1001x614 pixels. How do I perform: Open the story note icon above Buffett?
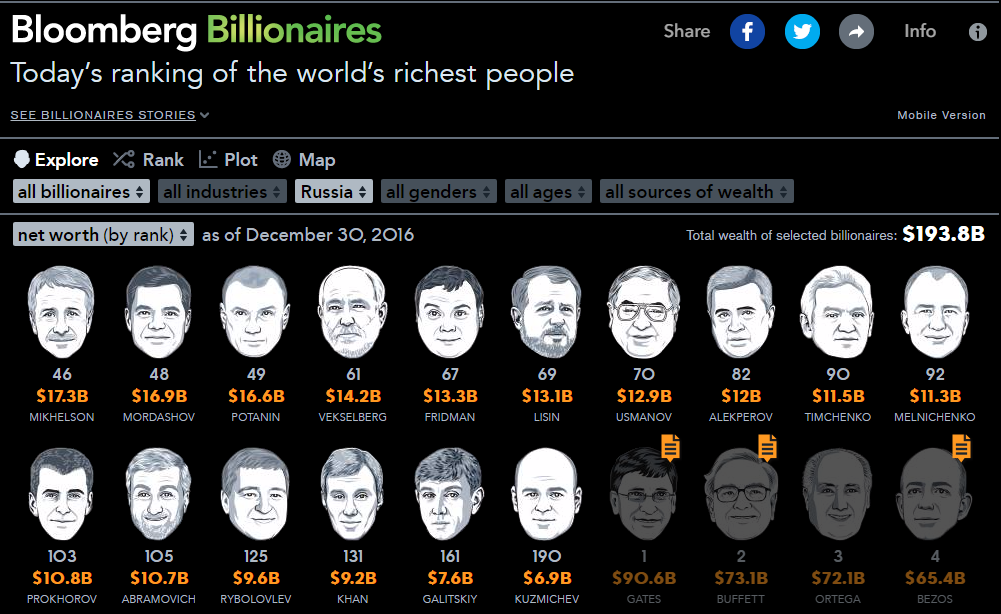click(767, 447)
